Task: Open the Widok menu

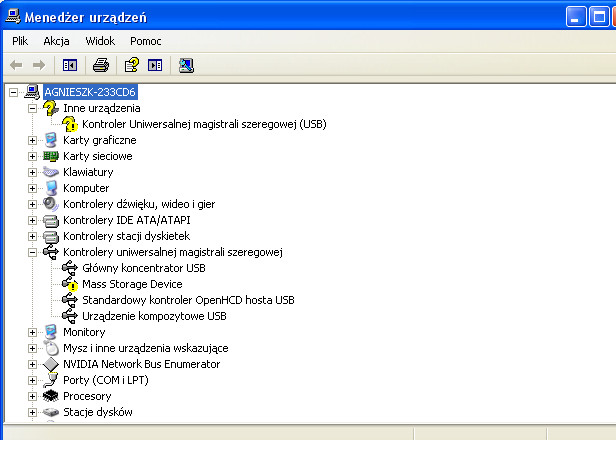Action: click(100, 41)
